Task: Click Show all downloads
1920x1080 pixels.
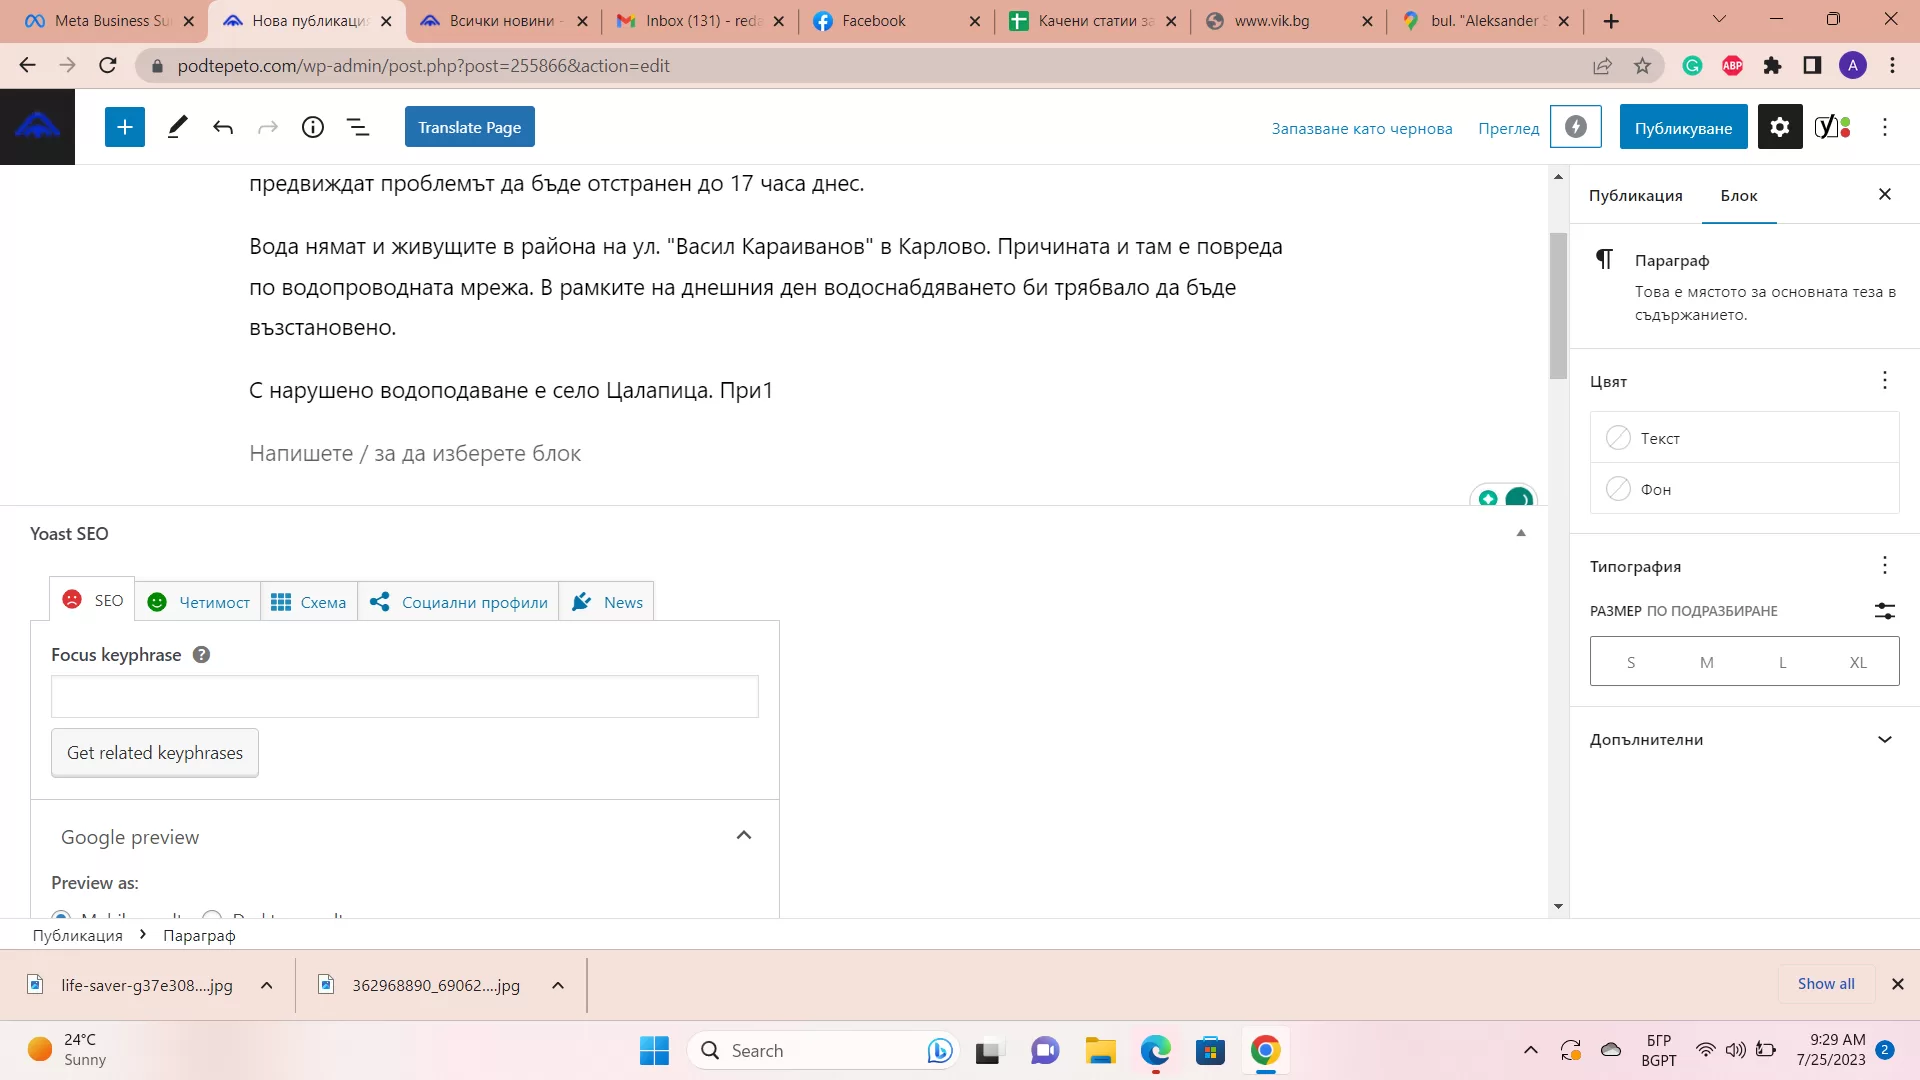Action: pos(1826,984)
